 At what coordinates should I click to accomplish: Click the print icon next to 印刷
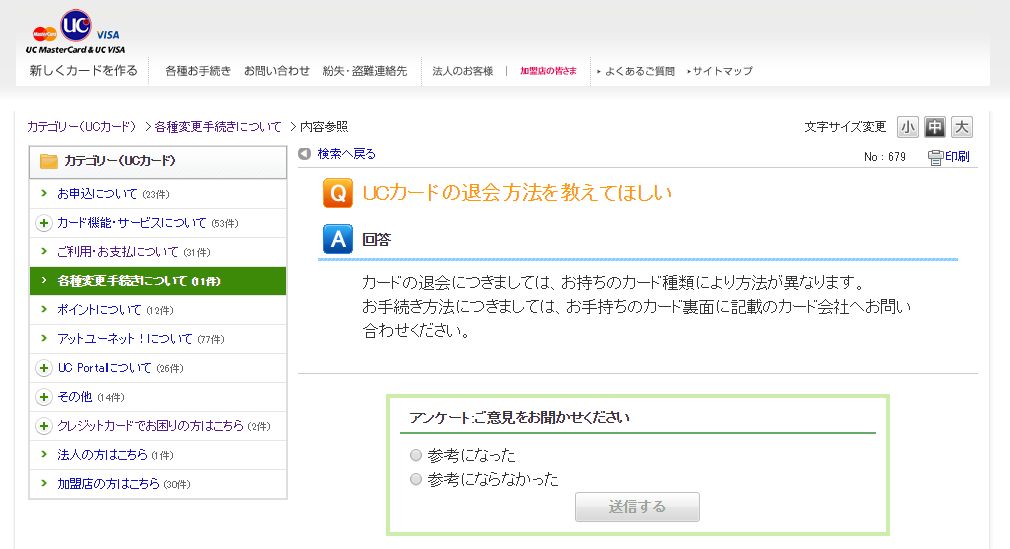click(x=935, y=157)
